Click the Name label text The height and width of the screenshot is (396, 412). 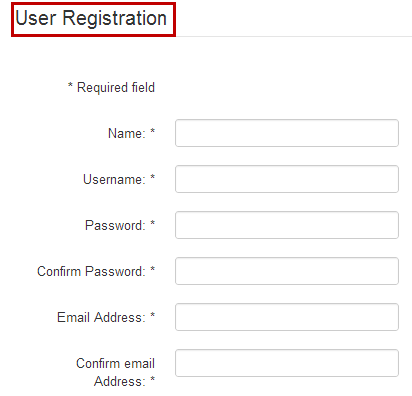(127, 133)
